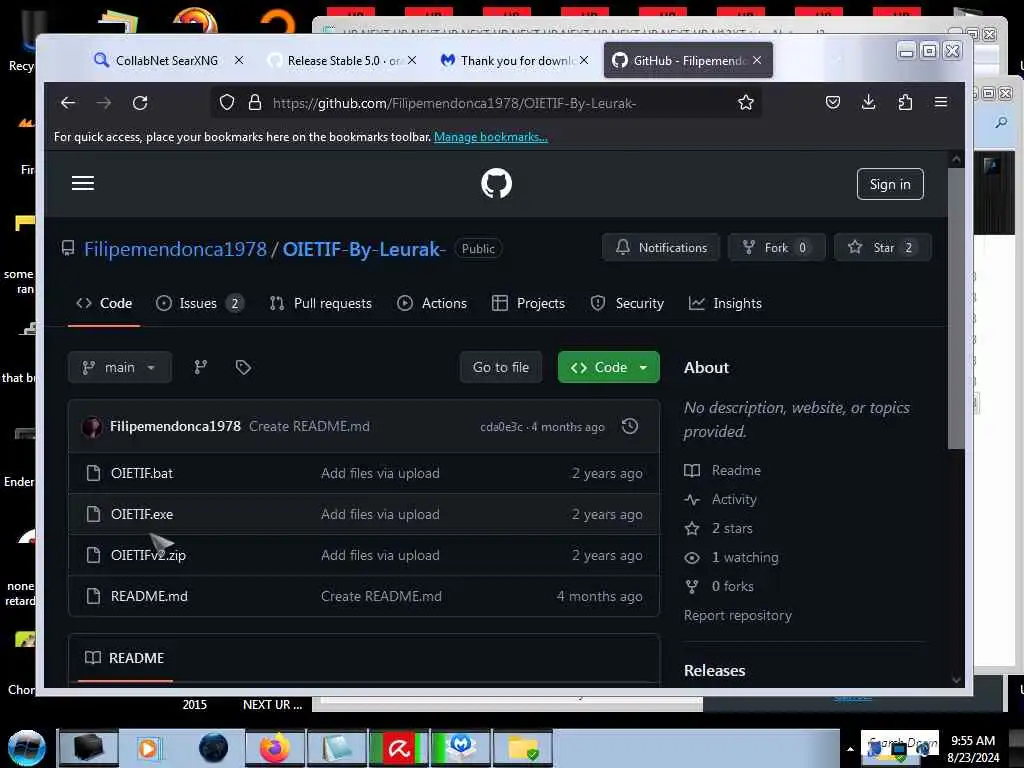Open the Filipemendonca1978 owner link

[175, 249]
